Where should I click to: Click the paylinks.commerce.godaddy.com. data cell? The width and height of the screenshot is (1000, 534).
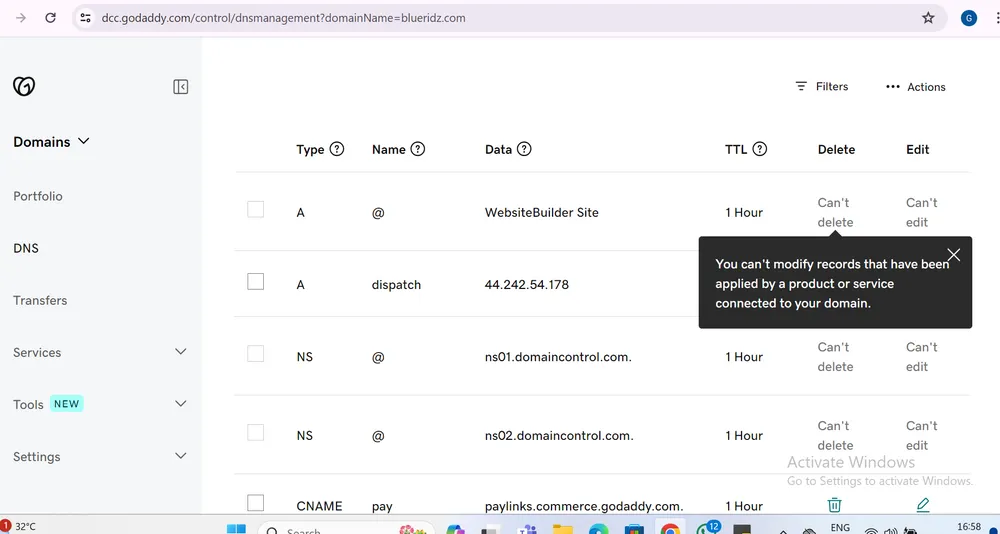(x=584, y=506)
